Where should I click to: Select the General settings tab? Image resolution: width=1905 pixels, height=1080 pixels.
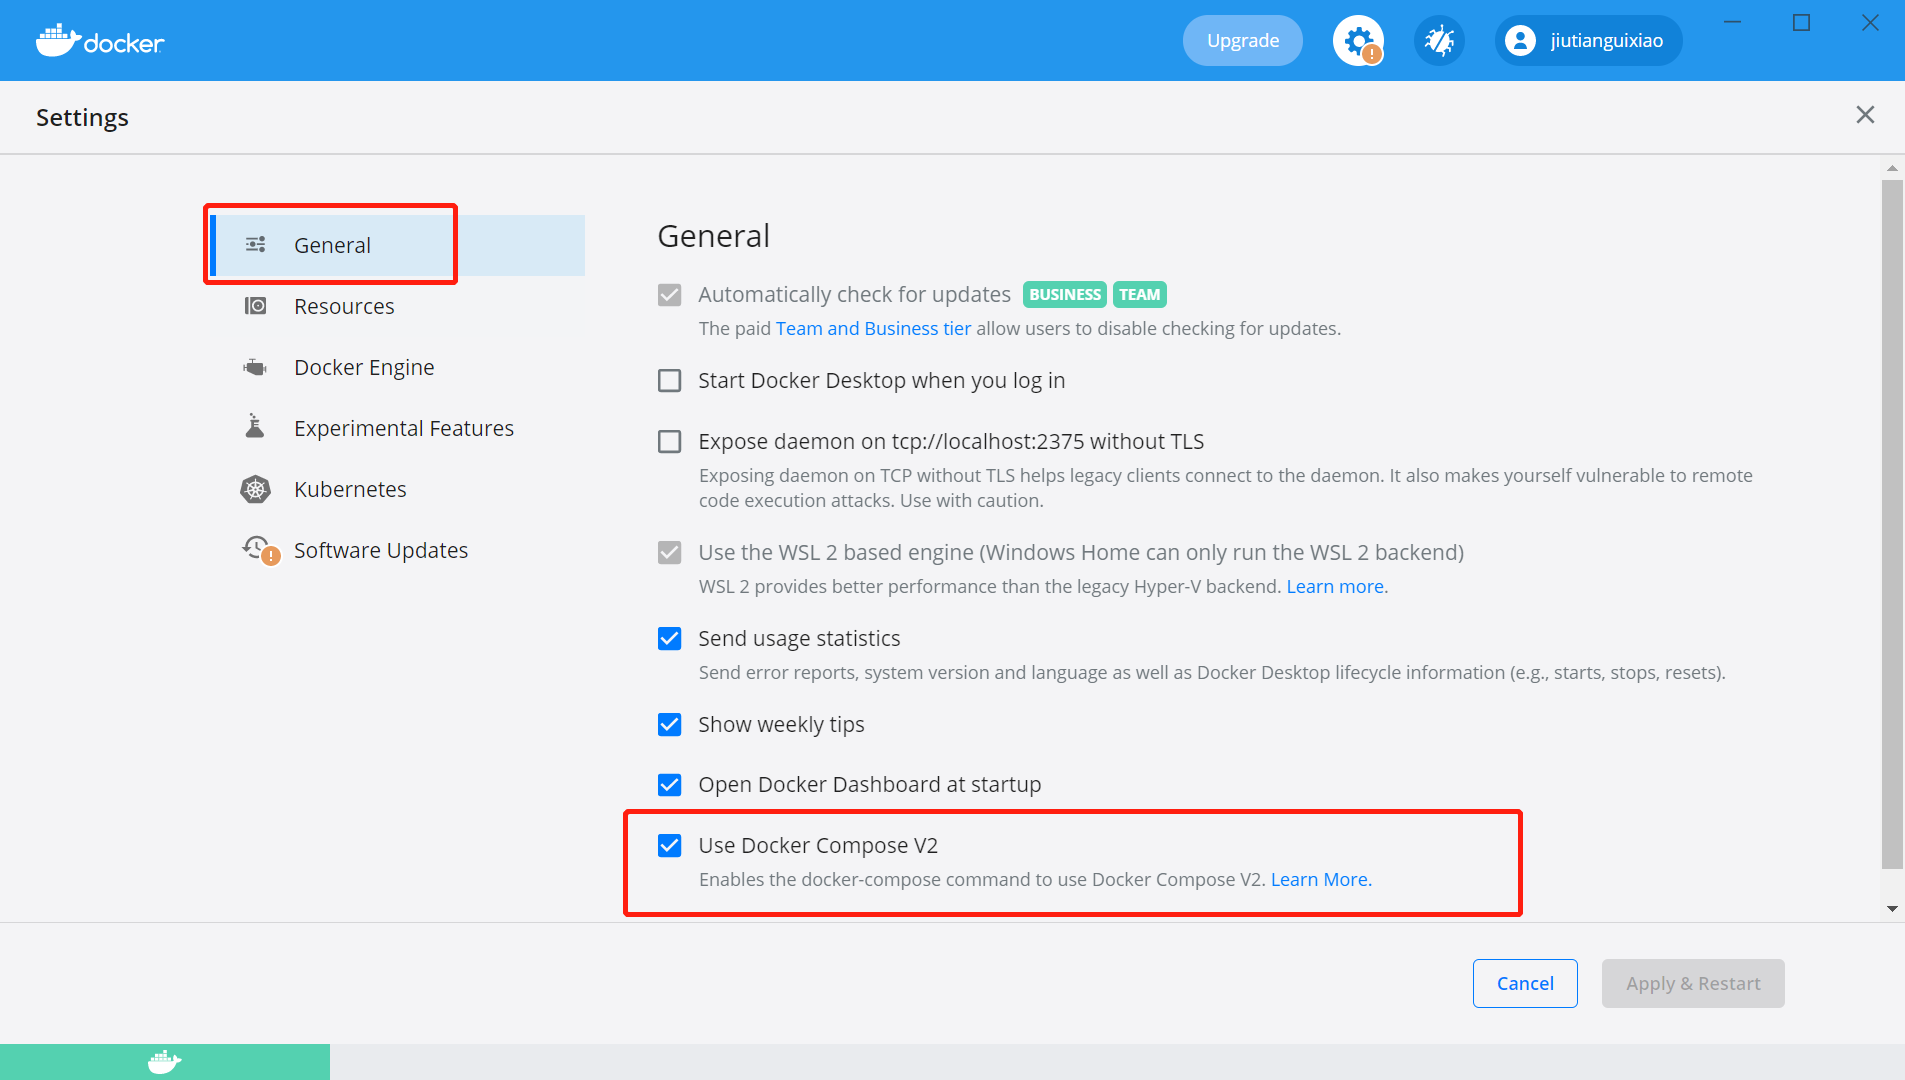coord(398,245)
